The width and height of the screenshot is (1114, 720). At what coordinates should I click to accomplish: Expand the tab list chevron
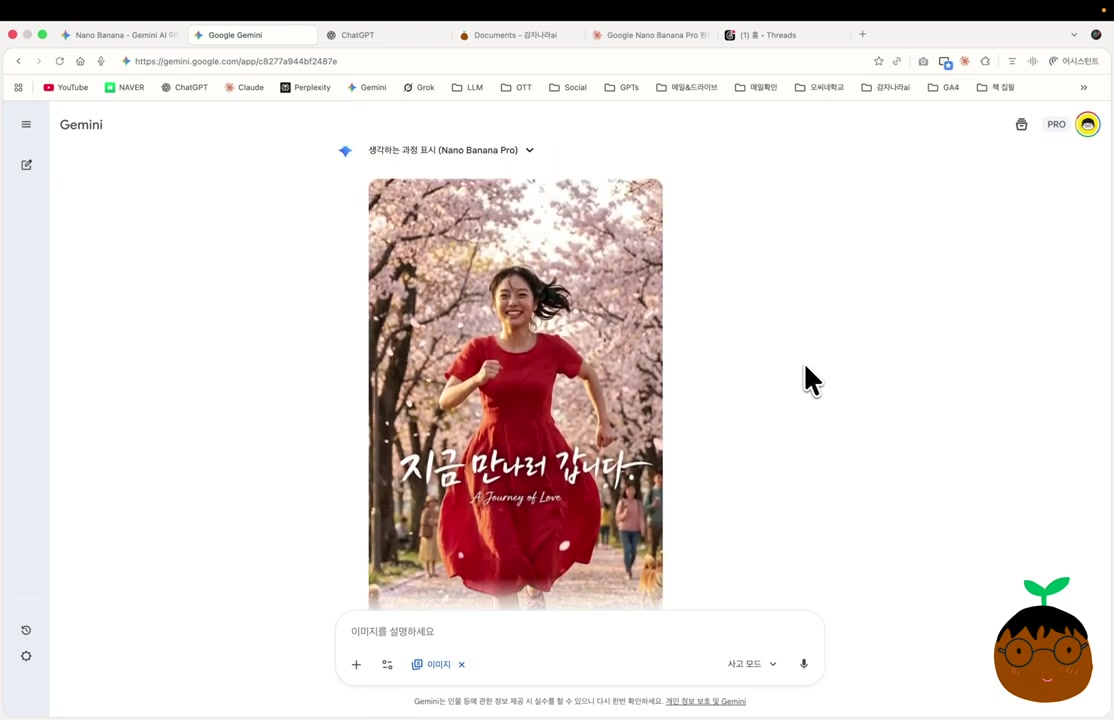[1074, 35]
